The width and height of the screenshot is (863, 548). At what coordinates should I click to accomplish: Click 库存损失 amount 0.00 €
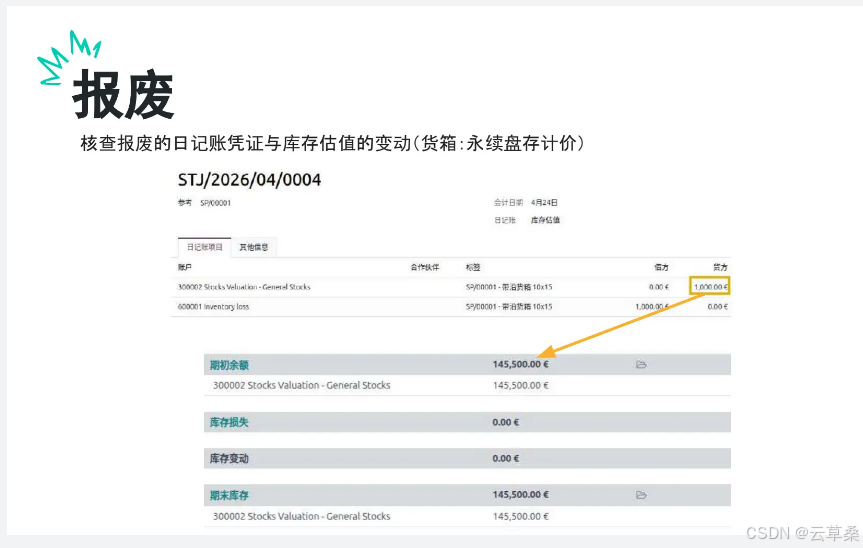(x=506, y=423)
